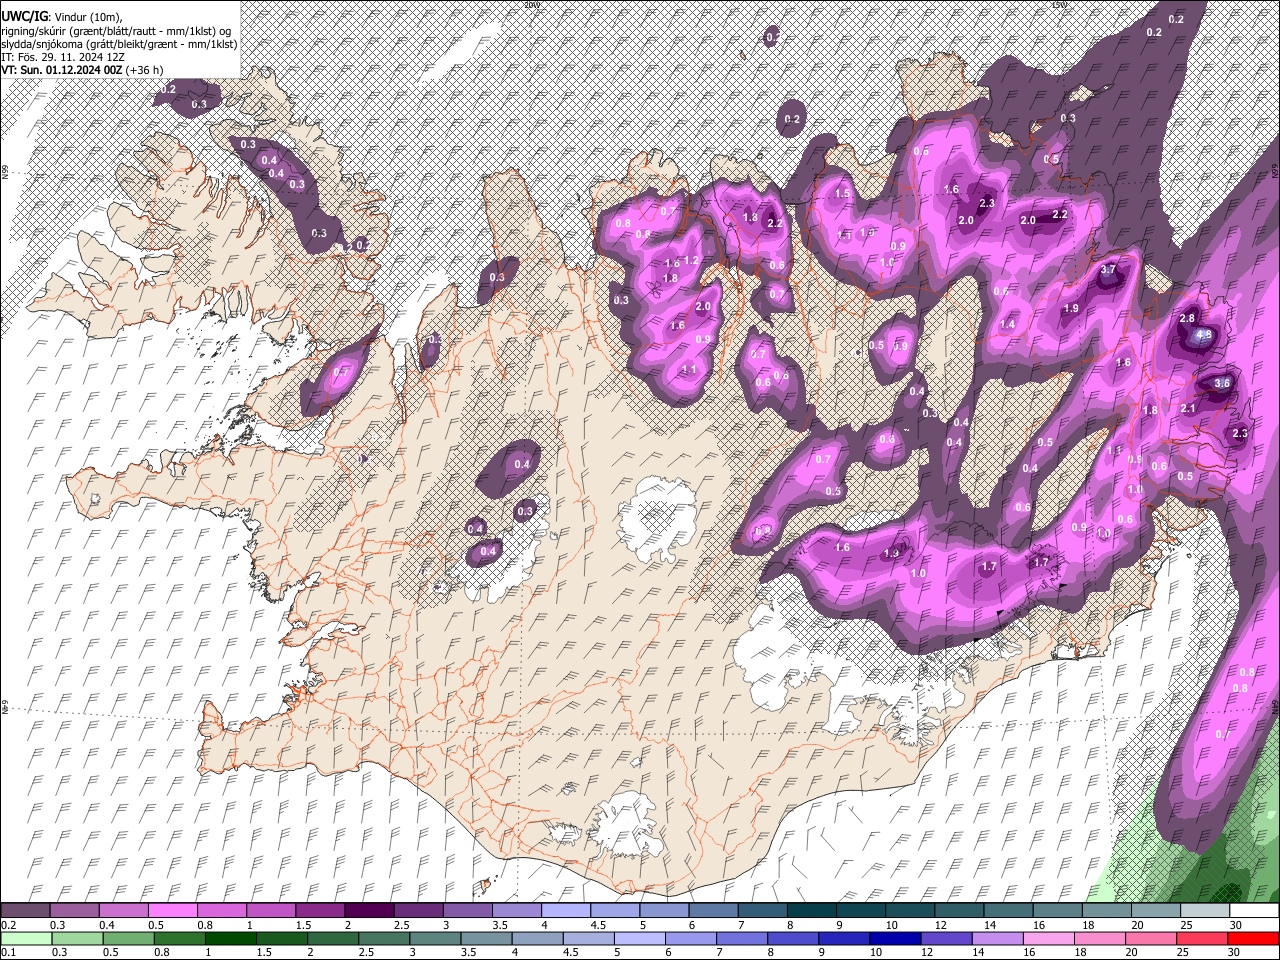
Task: Pick the 5 pale blue swatch on rain scale
Action: (x=640, y=939)
